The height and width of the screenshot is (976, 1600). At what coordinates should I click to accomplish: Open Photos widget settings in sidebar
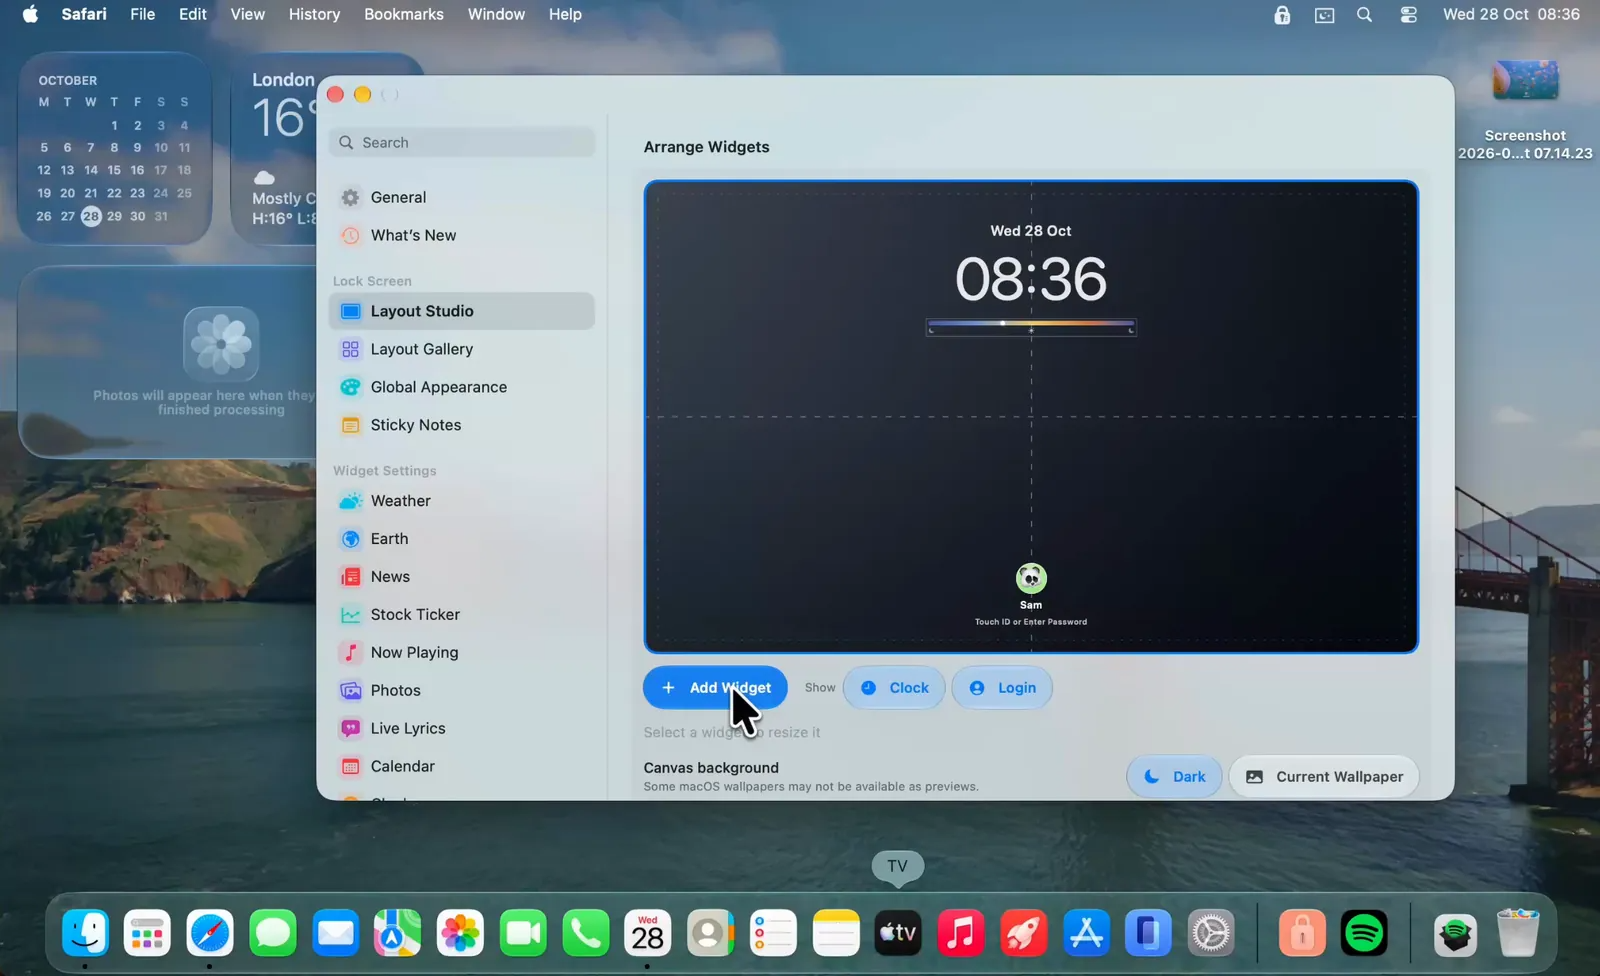click(x=461, y=691)
